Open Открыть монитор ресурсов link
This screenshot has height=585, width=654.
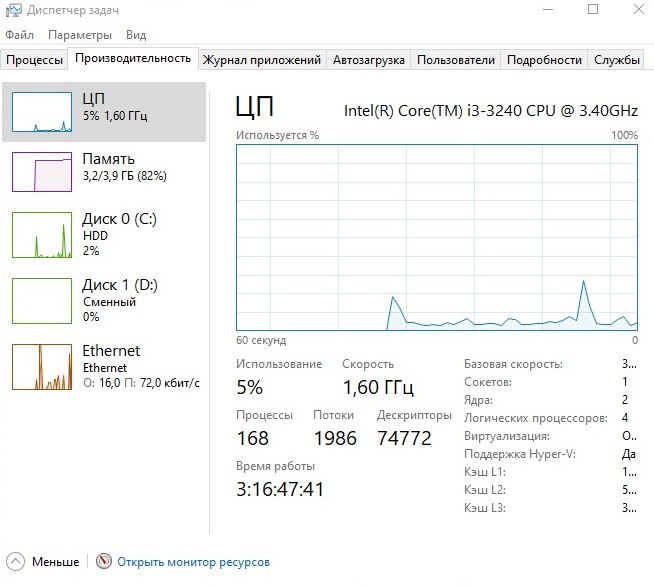[x=194, y=562]
